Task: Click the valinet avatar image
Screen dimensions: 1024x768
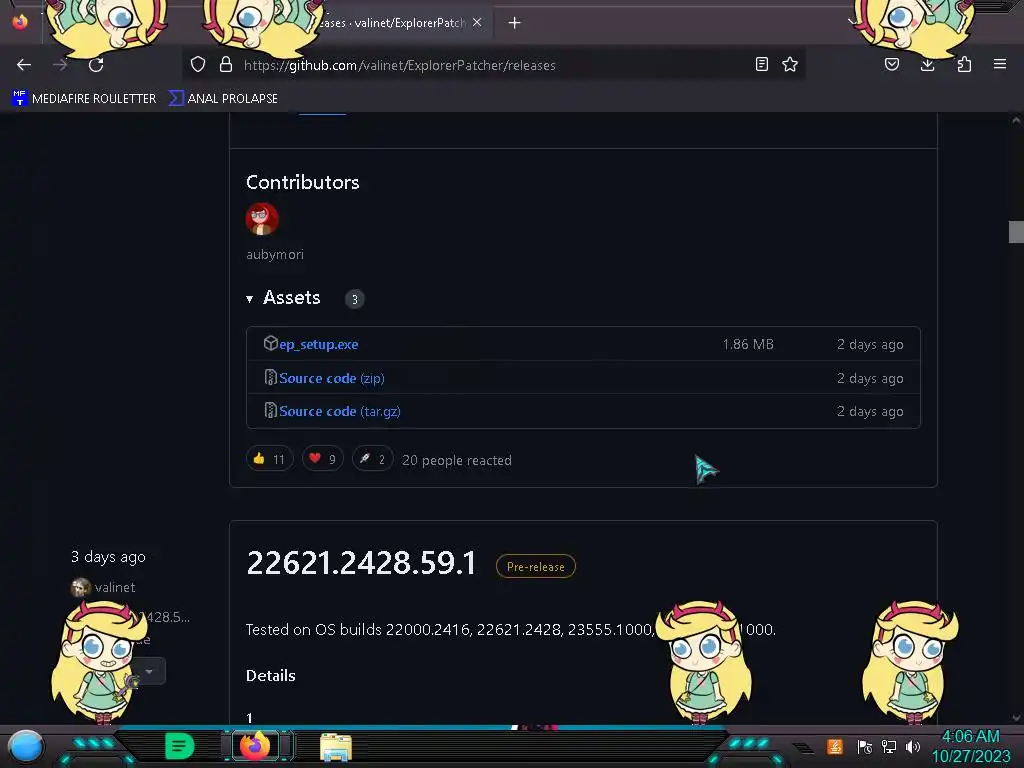Action: (x=80, y=587)
